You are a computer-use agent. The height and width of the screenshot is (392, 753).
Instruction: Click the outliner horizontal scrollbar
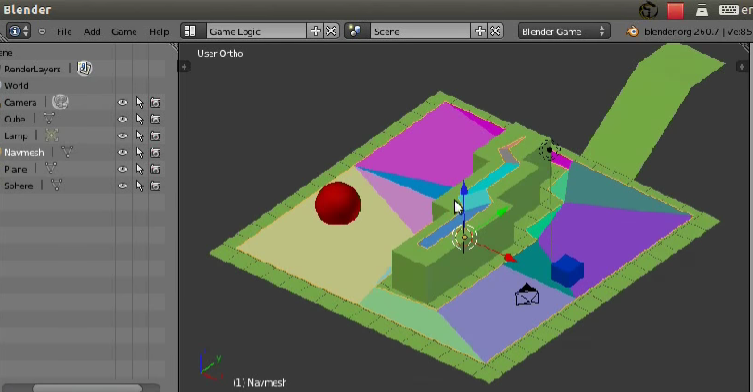87,388
